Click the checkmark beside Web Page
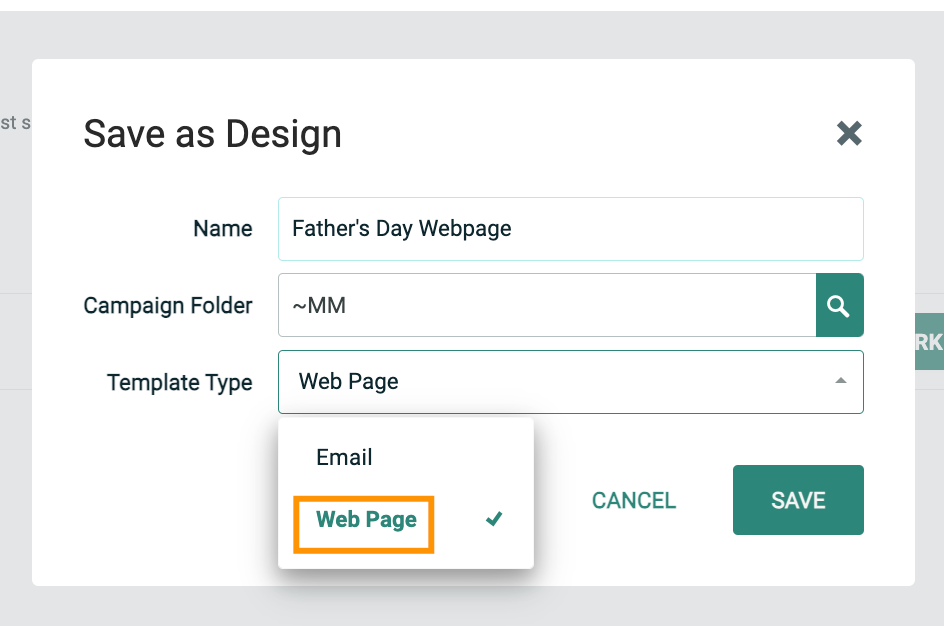 [493, 519]
